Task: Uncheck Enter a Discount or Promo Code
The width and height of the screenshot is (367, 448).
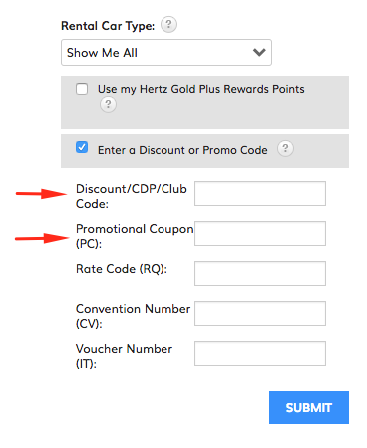Action: click(x=82, y=147)
